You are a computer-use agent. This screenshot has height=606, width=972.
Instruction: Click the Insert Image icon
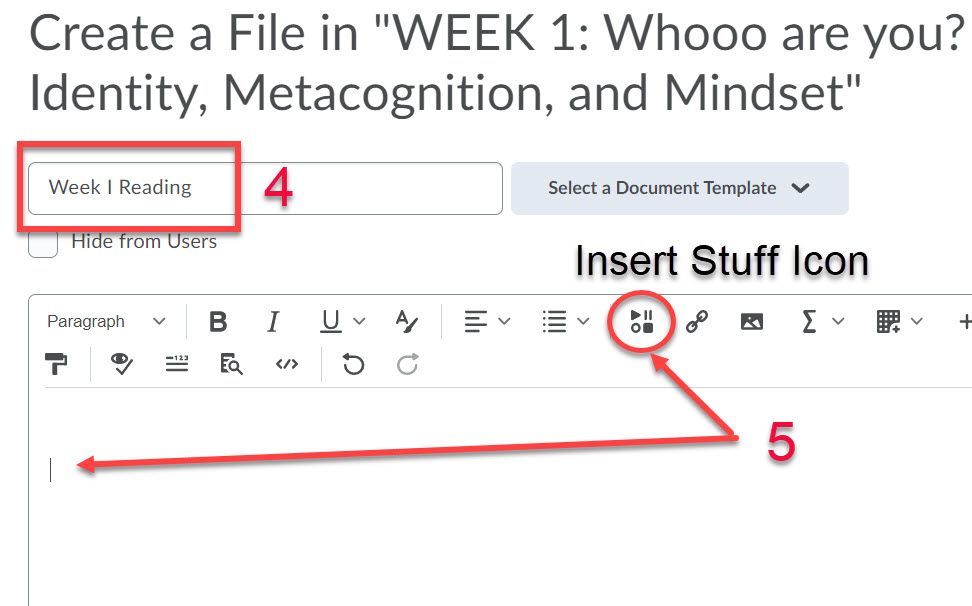coord(751,321)
